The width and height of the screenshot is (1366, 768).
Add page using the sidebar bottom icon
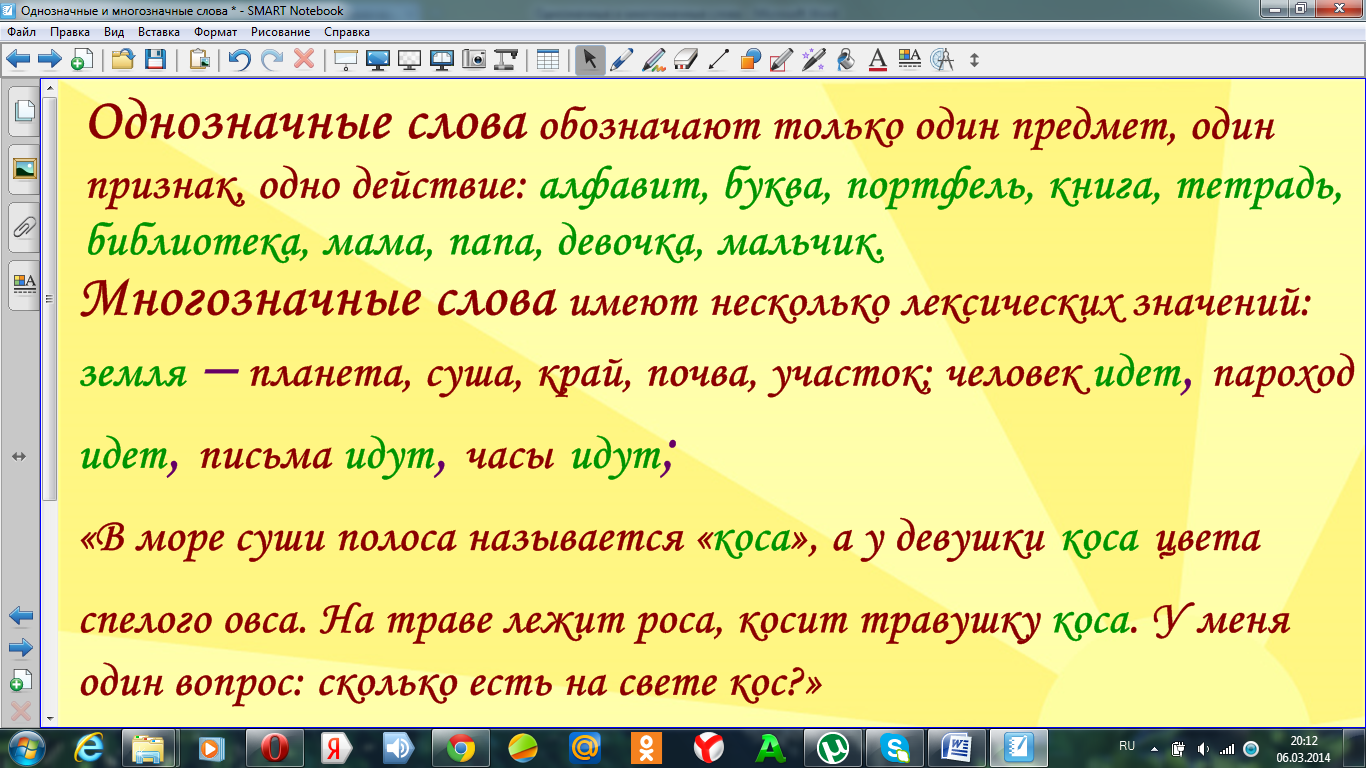pyautogui.click(x=21, y=681)
